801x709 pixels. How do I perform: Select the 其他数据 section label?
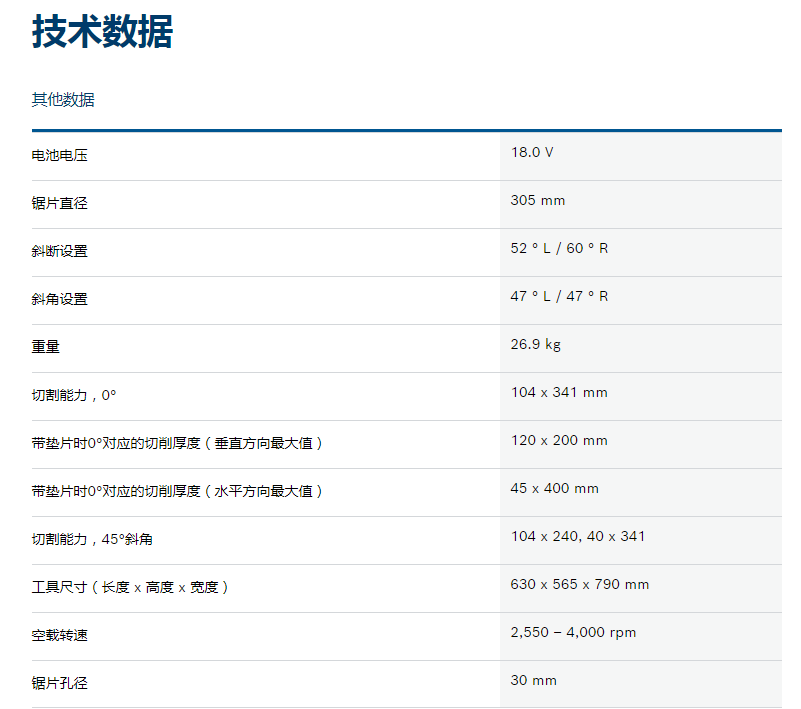pos(63,100)
